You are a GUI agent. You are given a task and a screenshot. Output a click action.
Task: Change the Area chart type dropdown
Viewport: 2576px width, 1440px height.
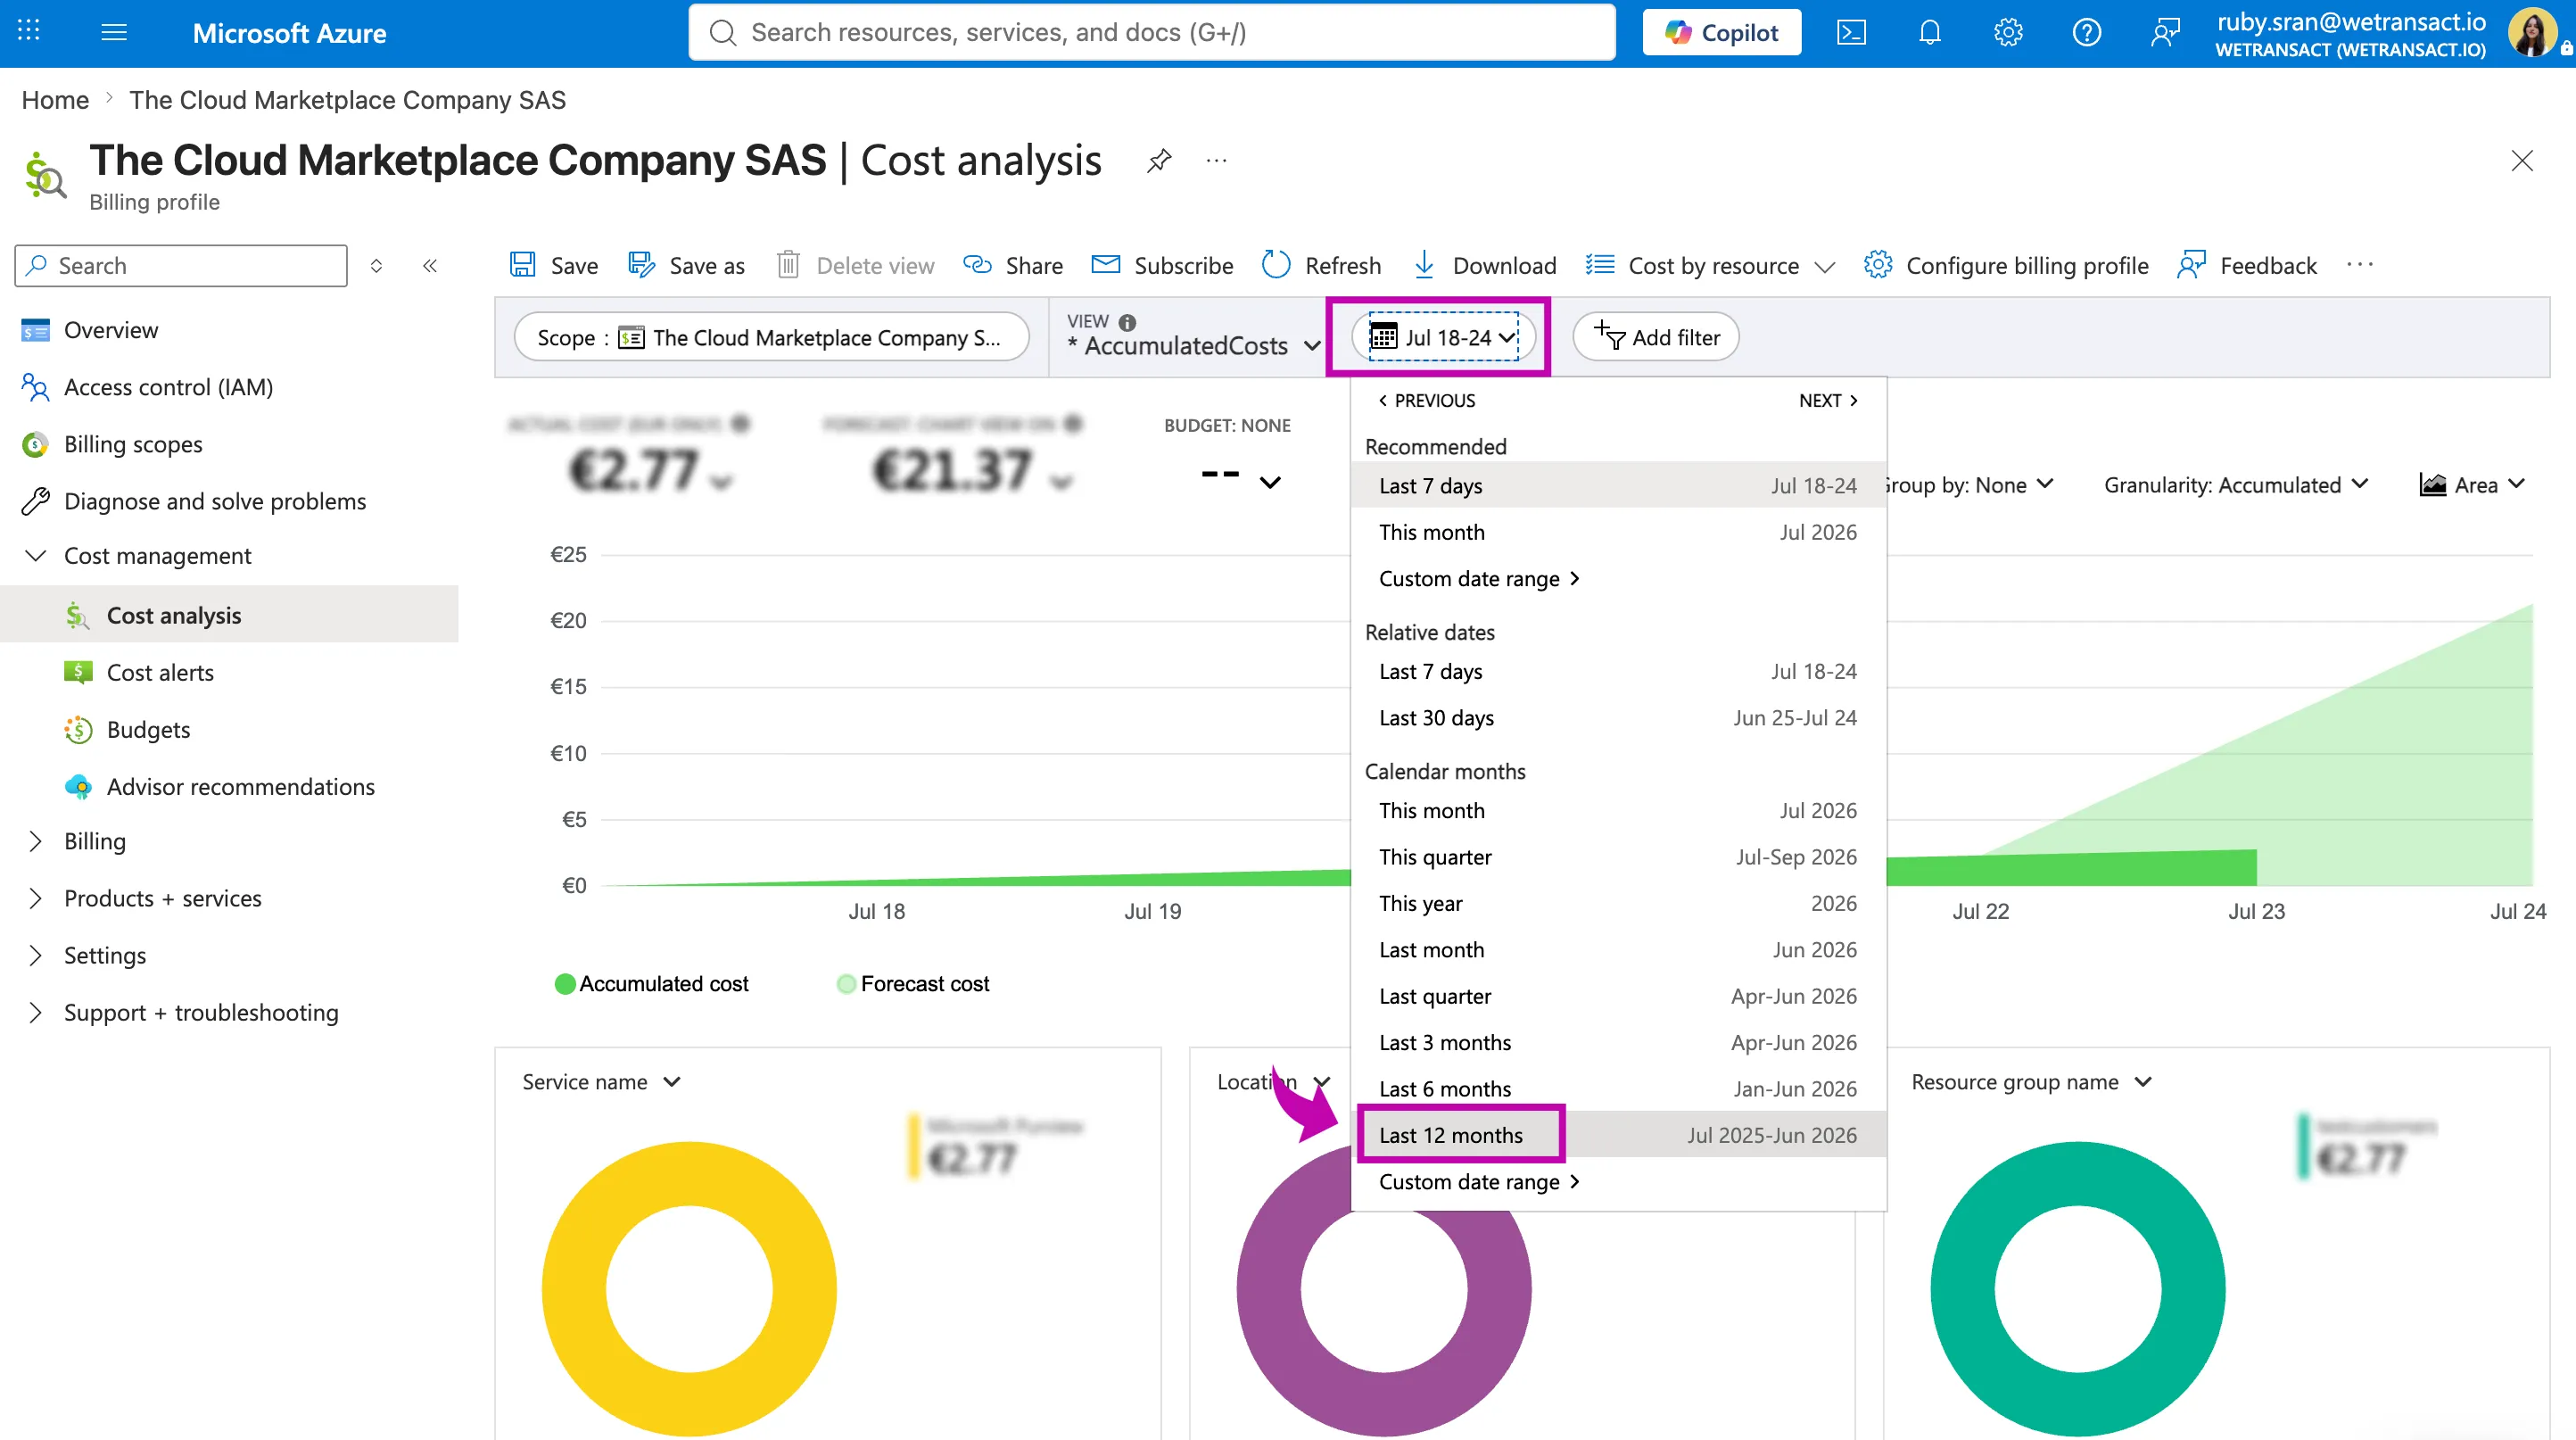[2472, 484]
